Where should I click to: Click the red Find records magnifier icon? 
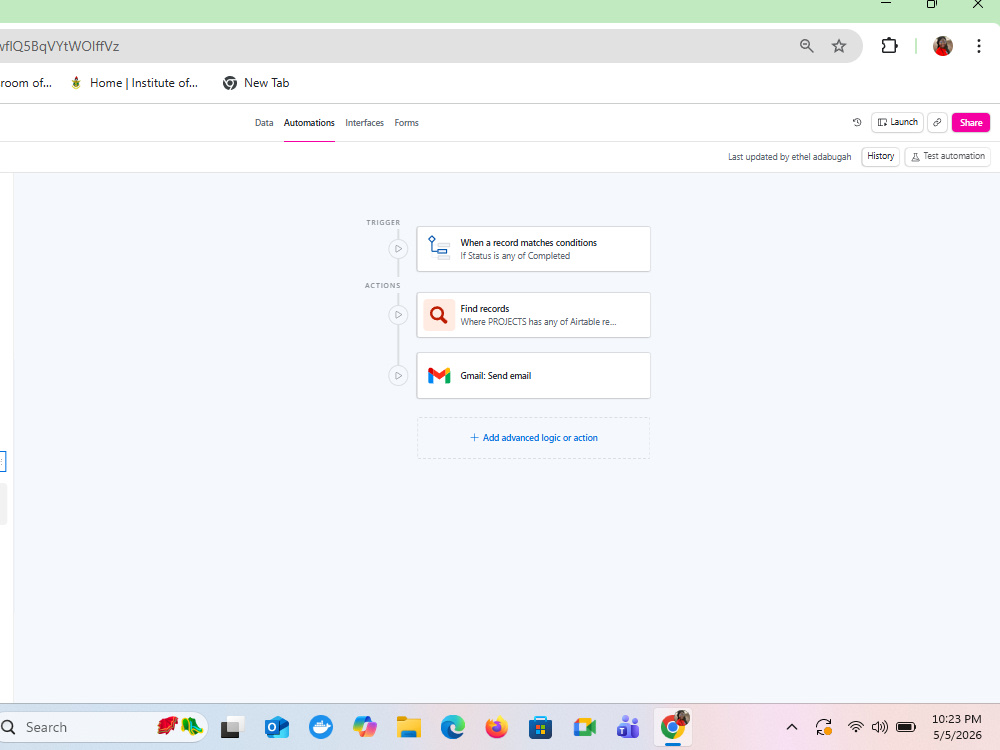(x=439, y=314)
